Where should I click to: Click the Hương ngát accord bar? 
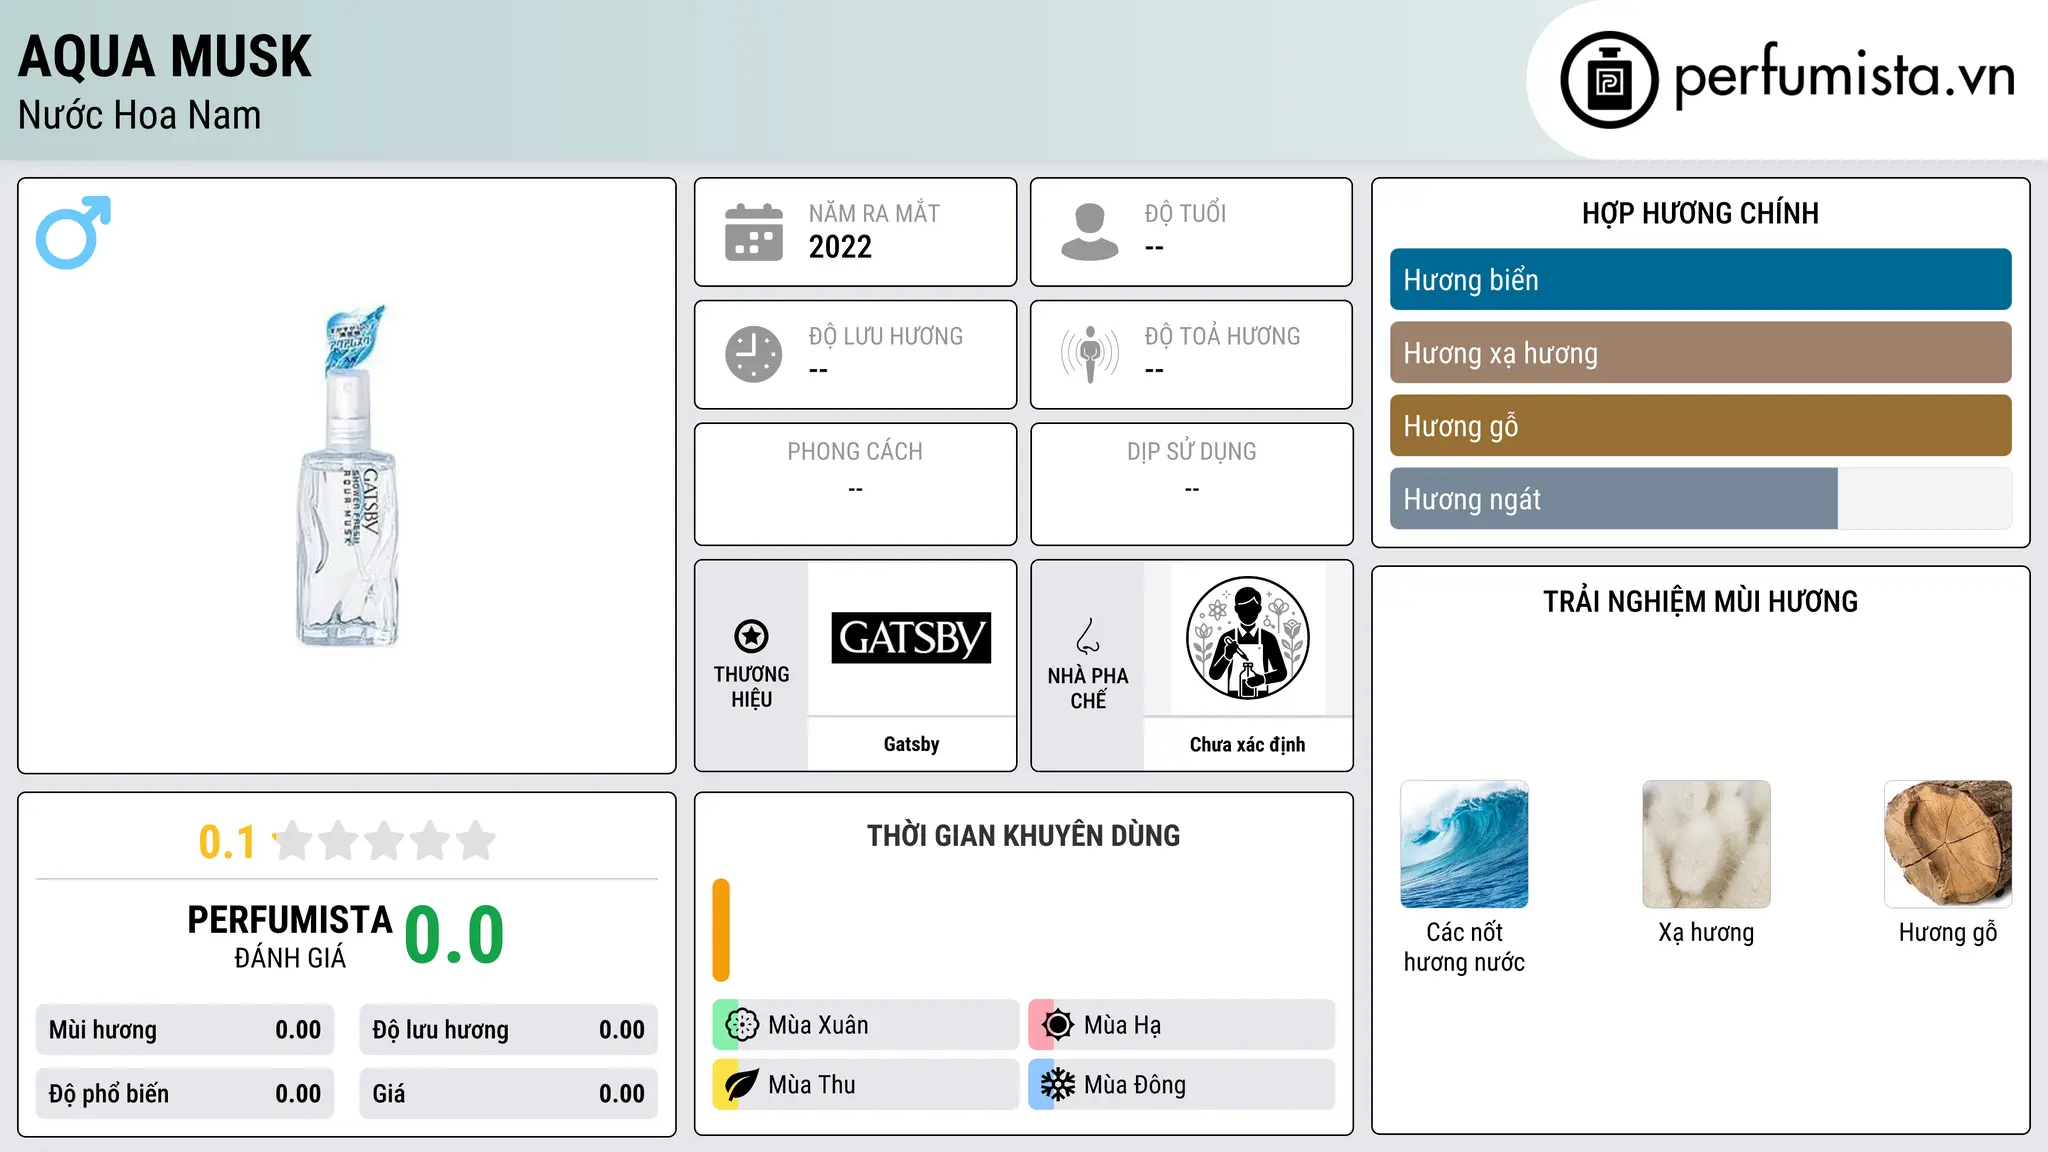tap(1700, 499)
